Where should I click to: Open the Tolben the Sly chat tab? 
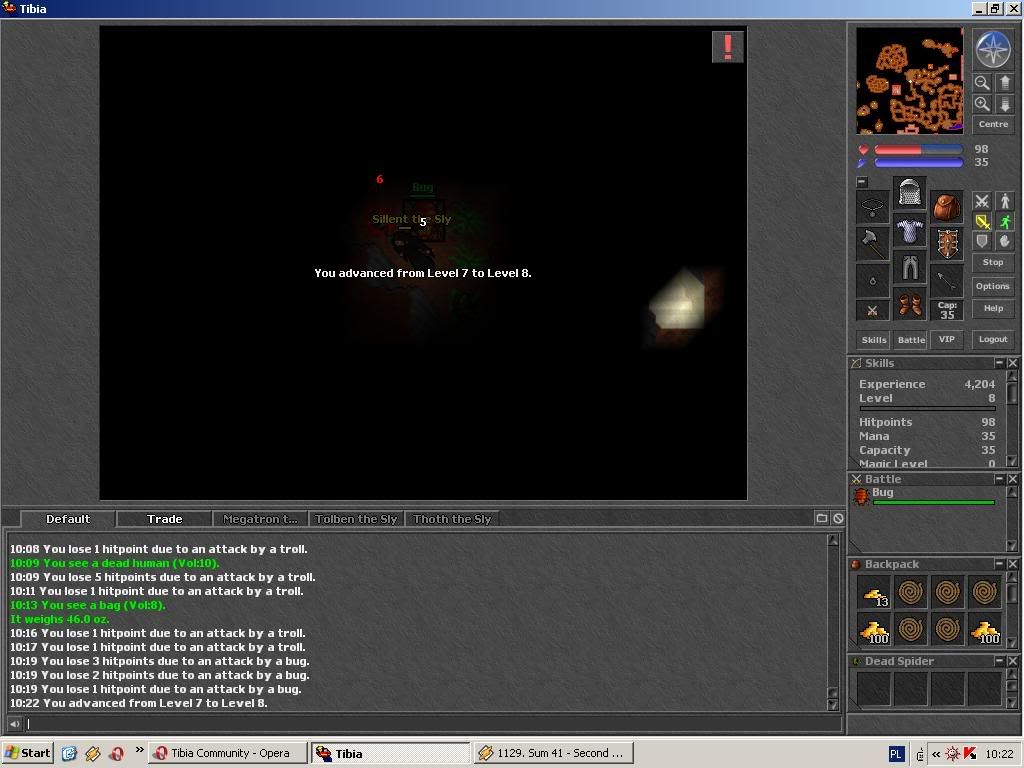[356, 519]
